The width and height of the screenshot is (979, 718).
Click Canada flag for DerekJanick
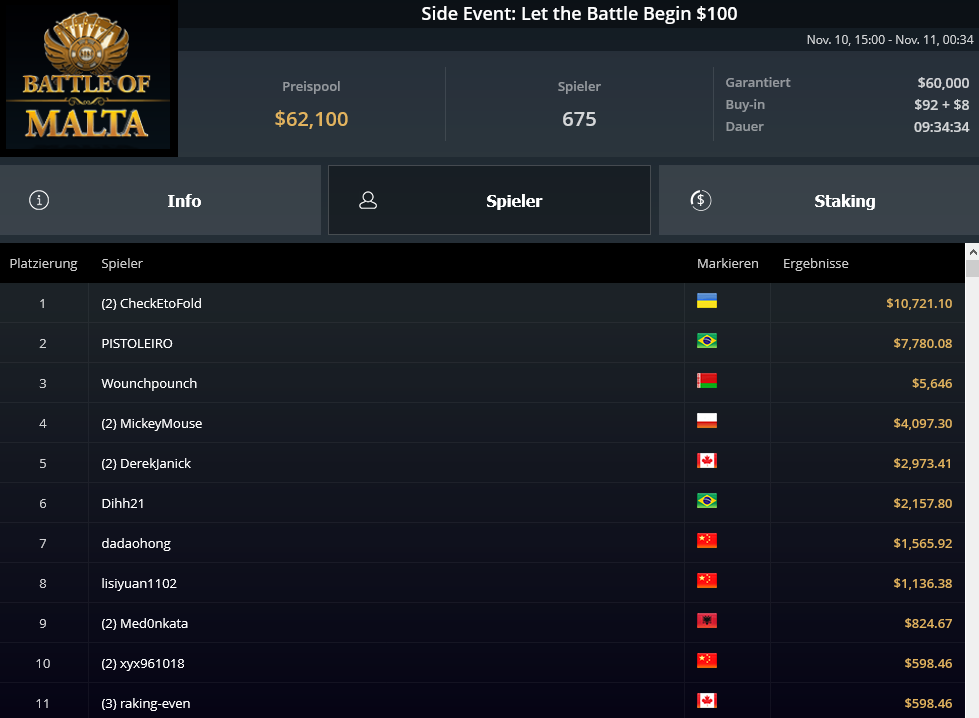(x=707, y=461)
